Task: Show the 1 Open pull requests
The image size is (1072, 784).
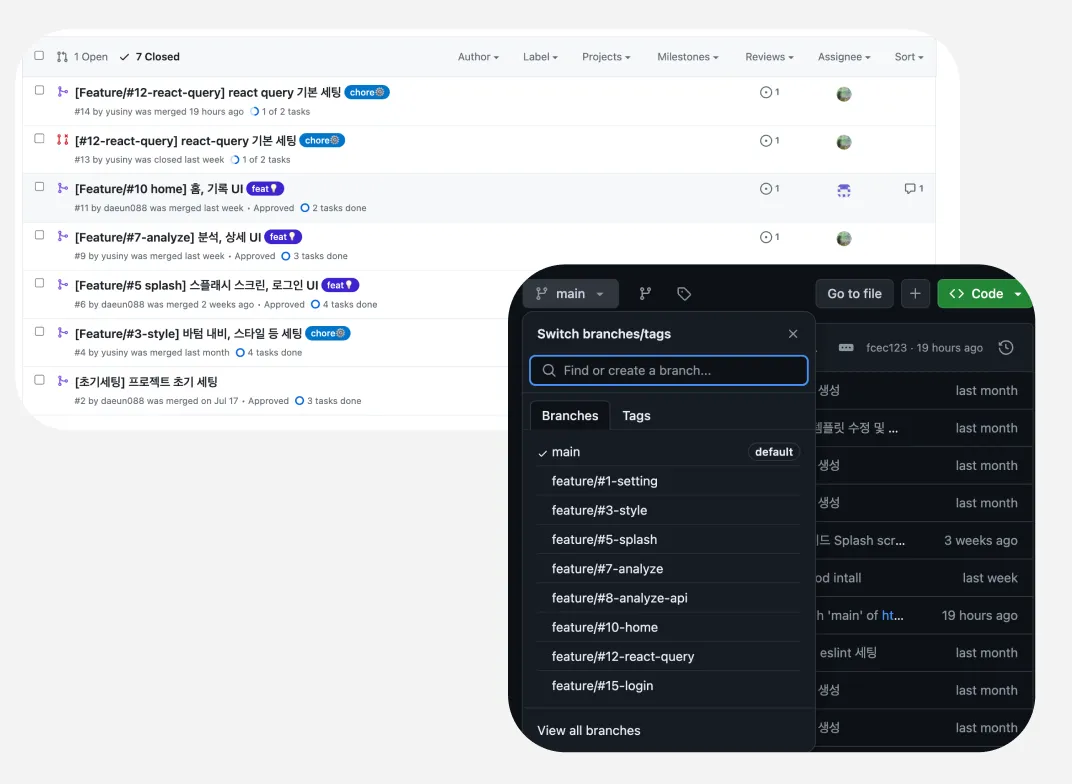Action: 82,57
